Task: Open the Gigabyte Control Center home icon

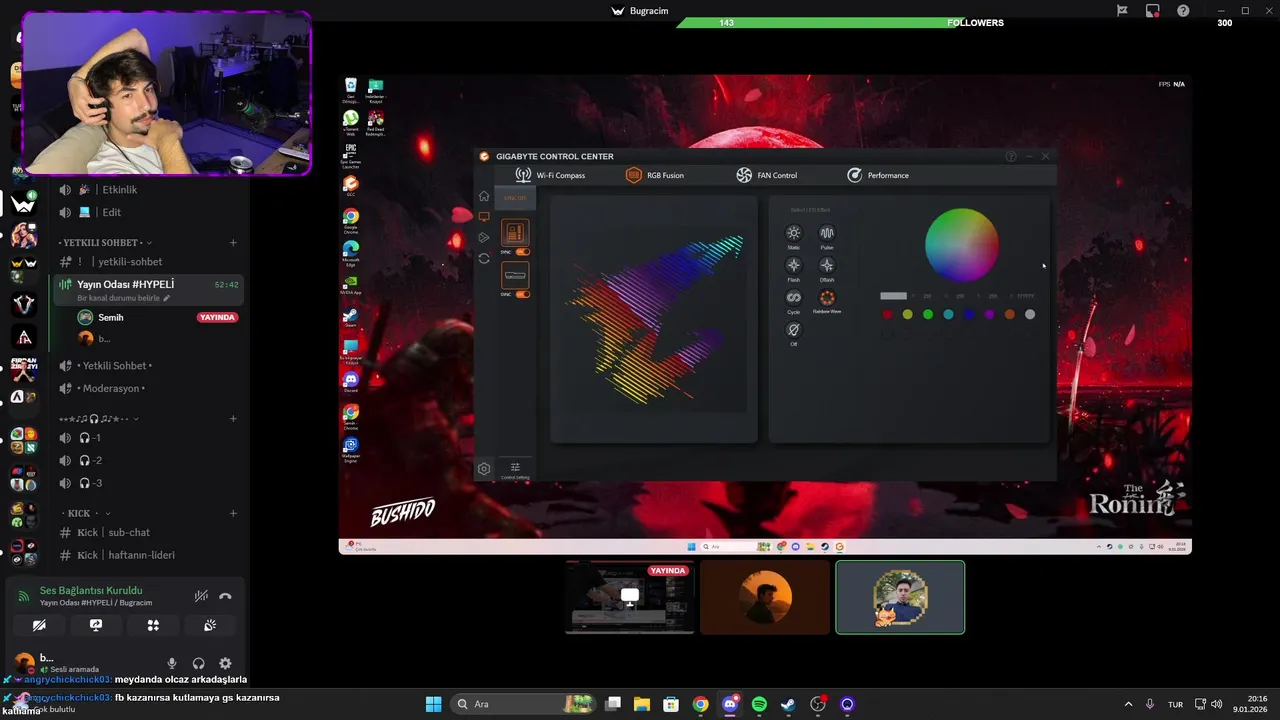Action: coord(484,196)
